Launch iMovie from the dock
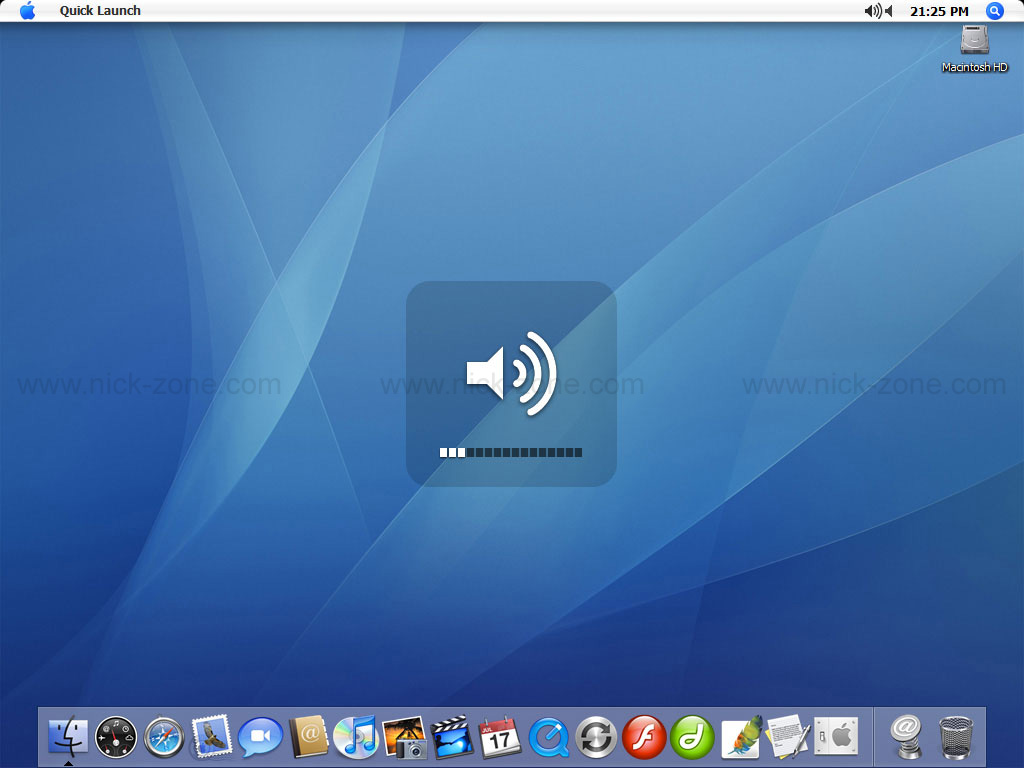Image resolution: width=1024 pixels, height=768 pixels. point(452,737)
